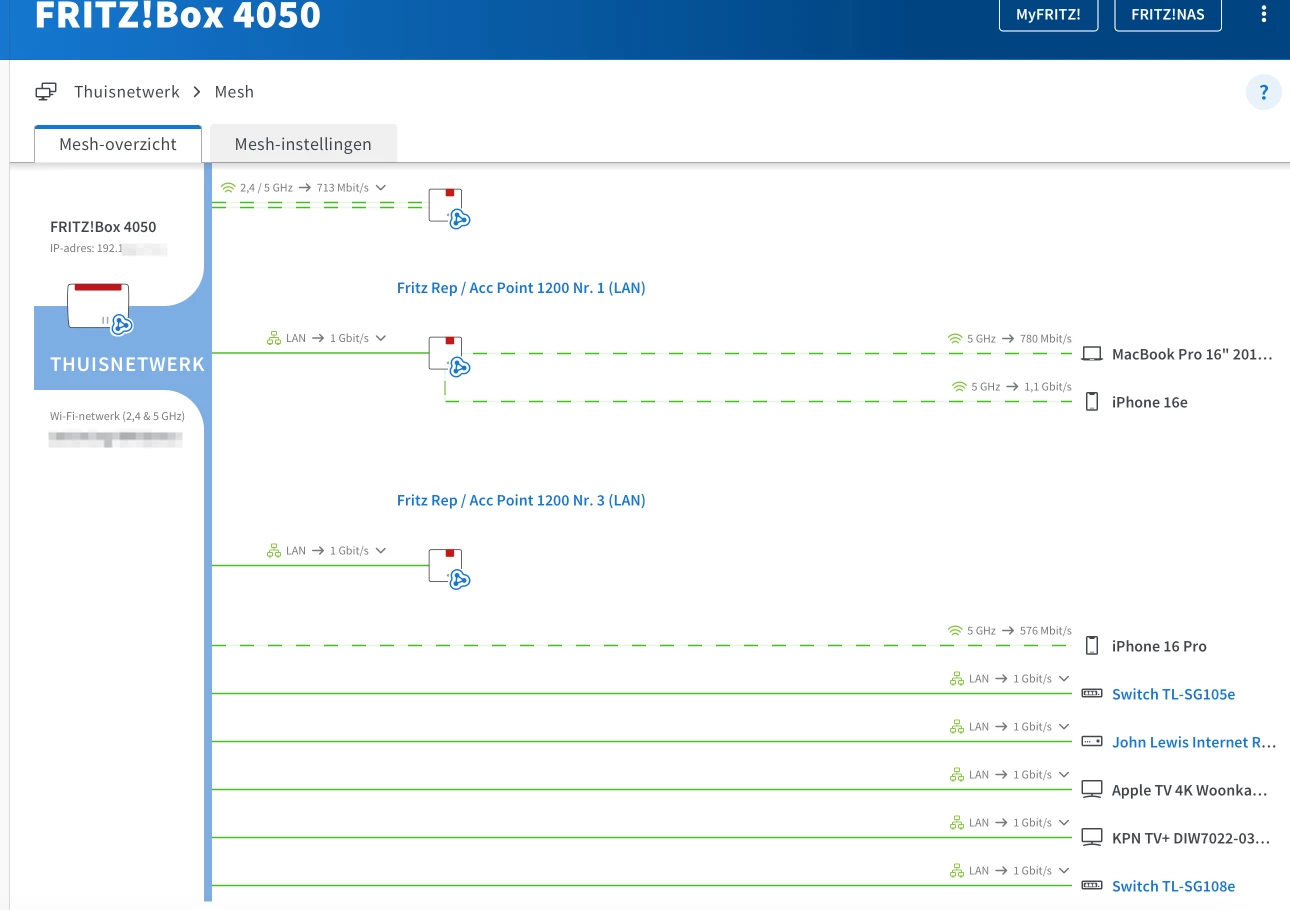Click the Apple TV 4K Woonka… device name
This screenshot has height=910, width=1290.
pos(1191,790)
